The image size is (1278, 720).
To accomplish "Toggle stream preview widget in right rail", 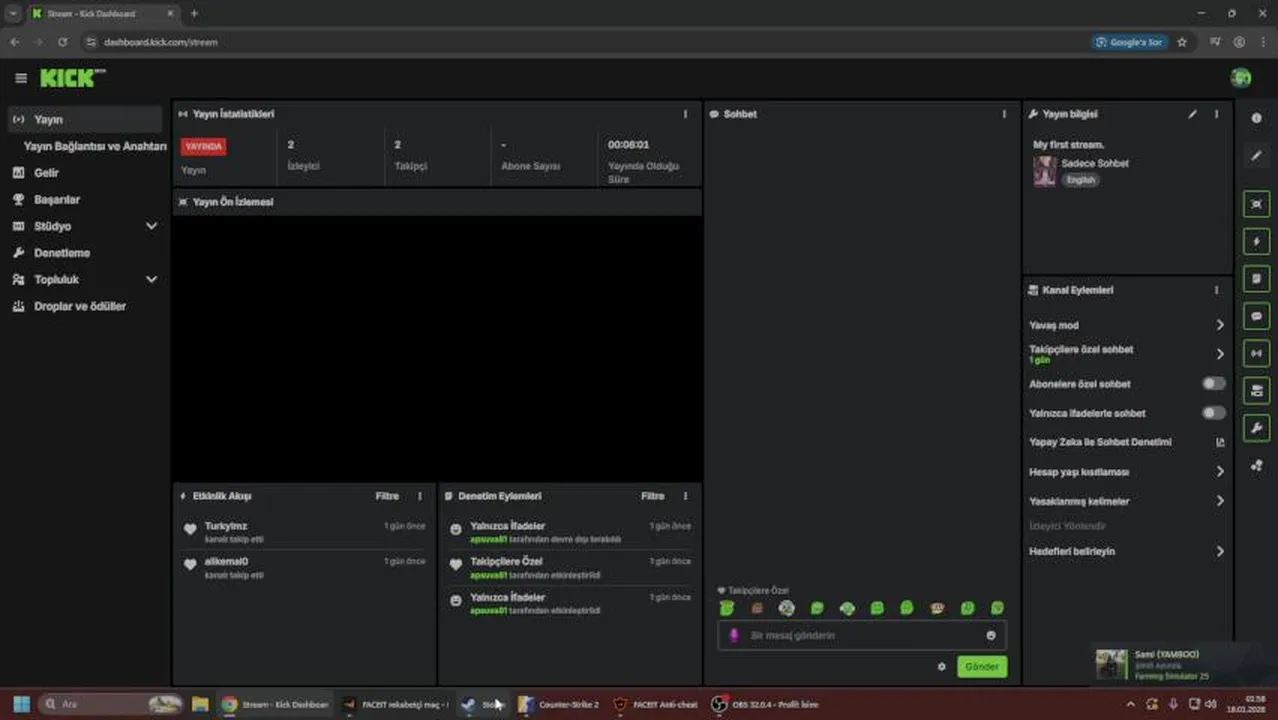I will coord(1256,204).
